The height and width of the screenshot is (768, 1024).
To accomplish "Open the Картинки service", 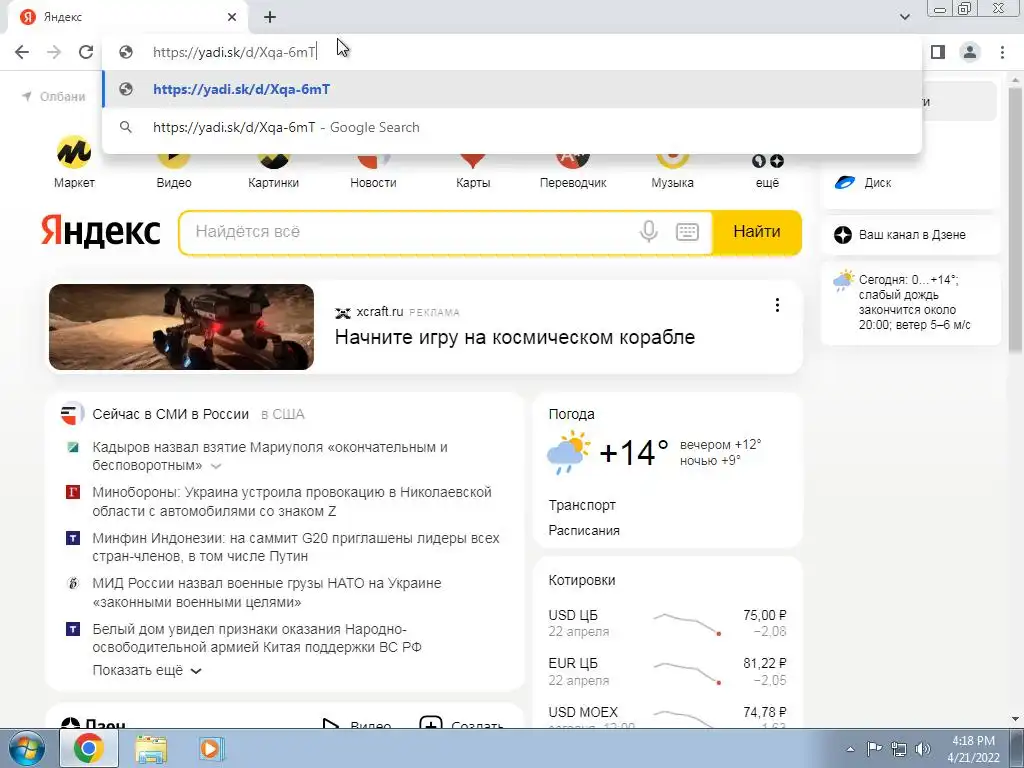I will pos(273,171).
